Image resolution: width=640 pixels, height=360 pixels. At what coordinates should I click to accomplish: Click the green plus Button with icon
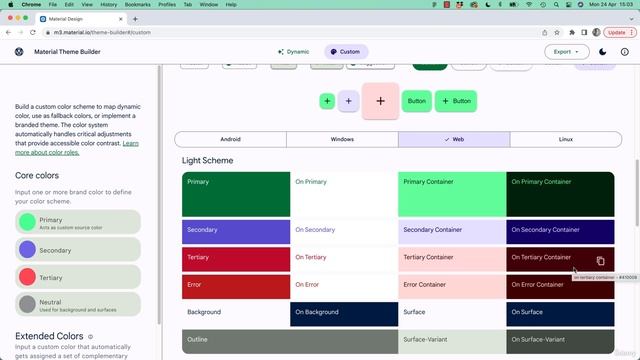[x=456, y=101]
